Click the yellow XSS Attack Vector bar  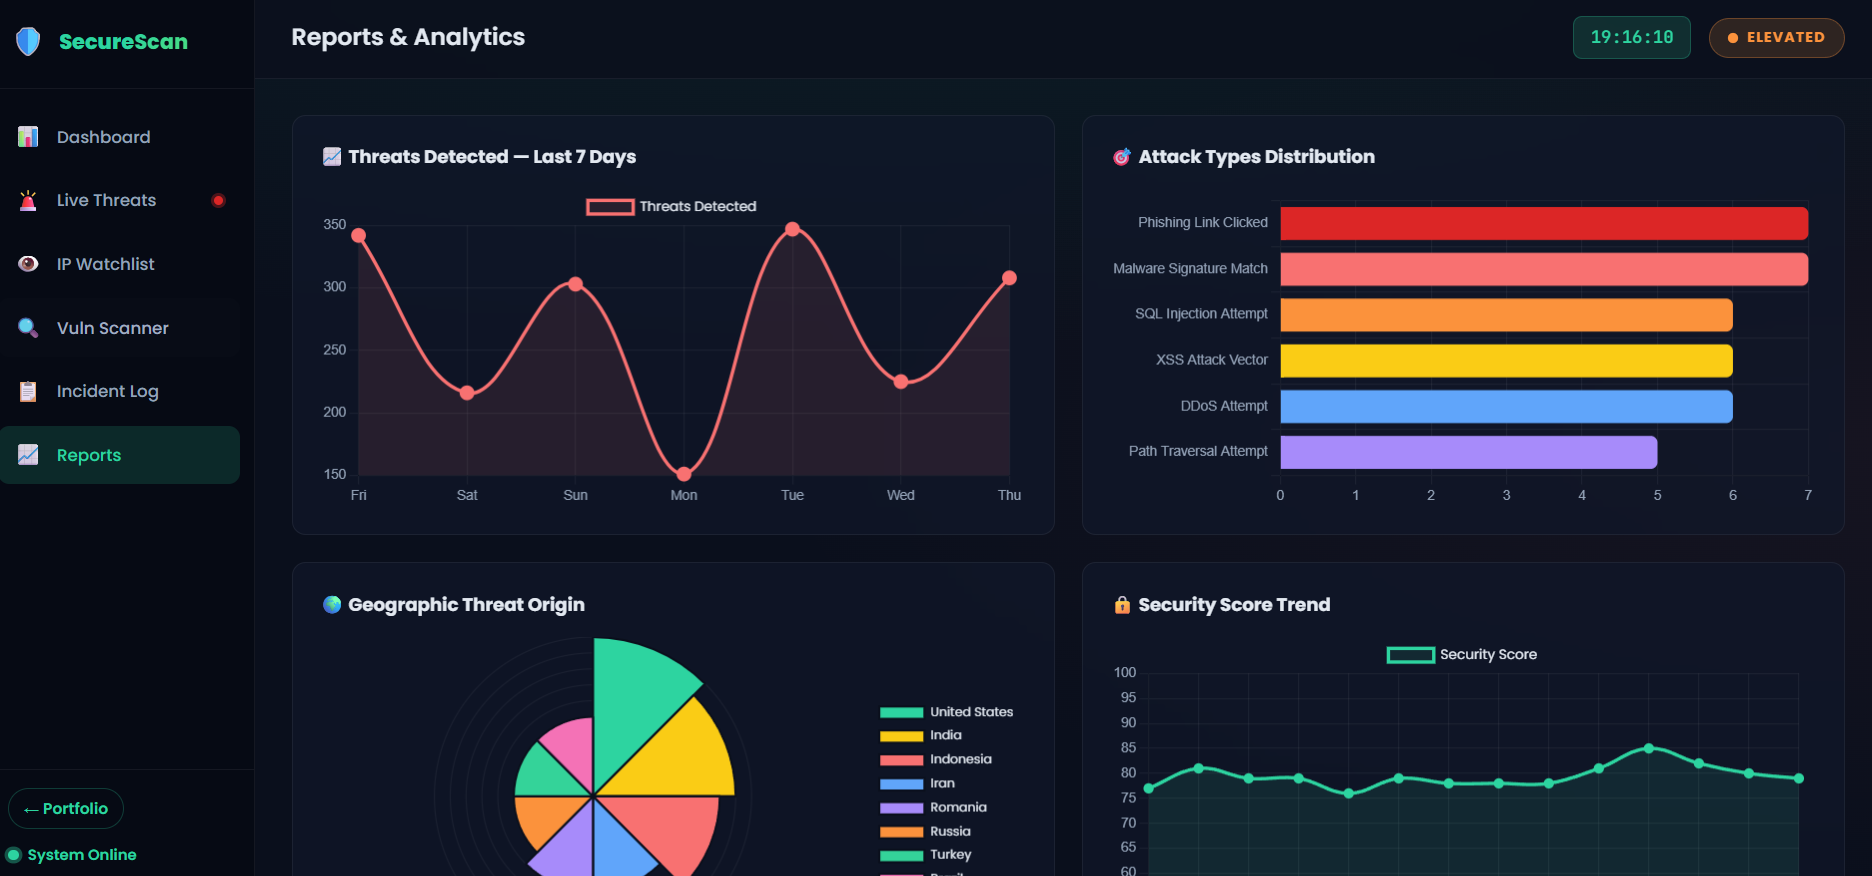[1506, 361]
